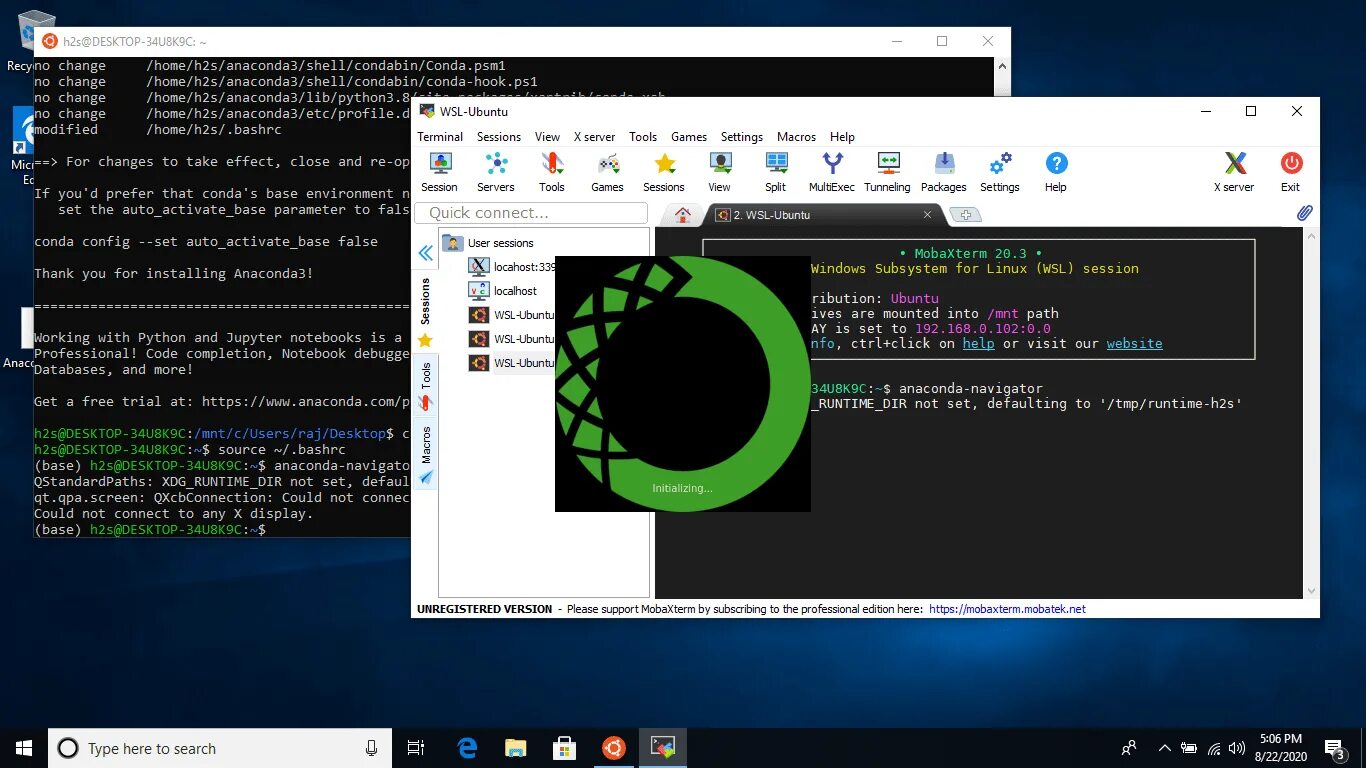This screenshot has height=768, width=1366.
Task: Open the Windows Start menu
Action: click(24, 748)
